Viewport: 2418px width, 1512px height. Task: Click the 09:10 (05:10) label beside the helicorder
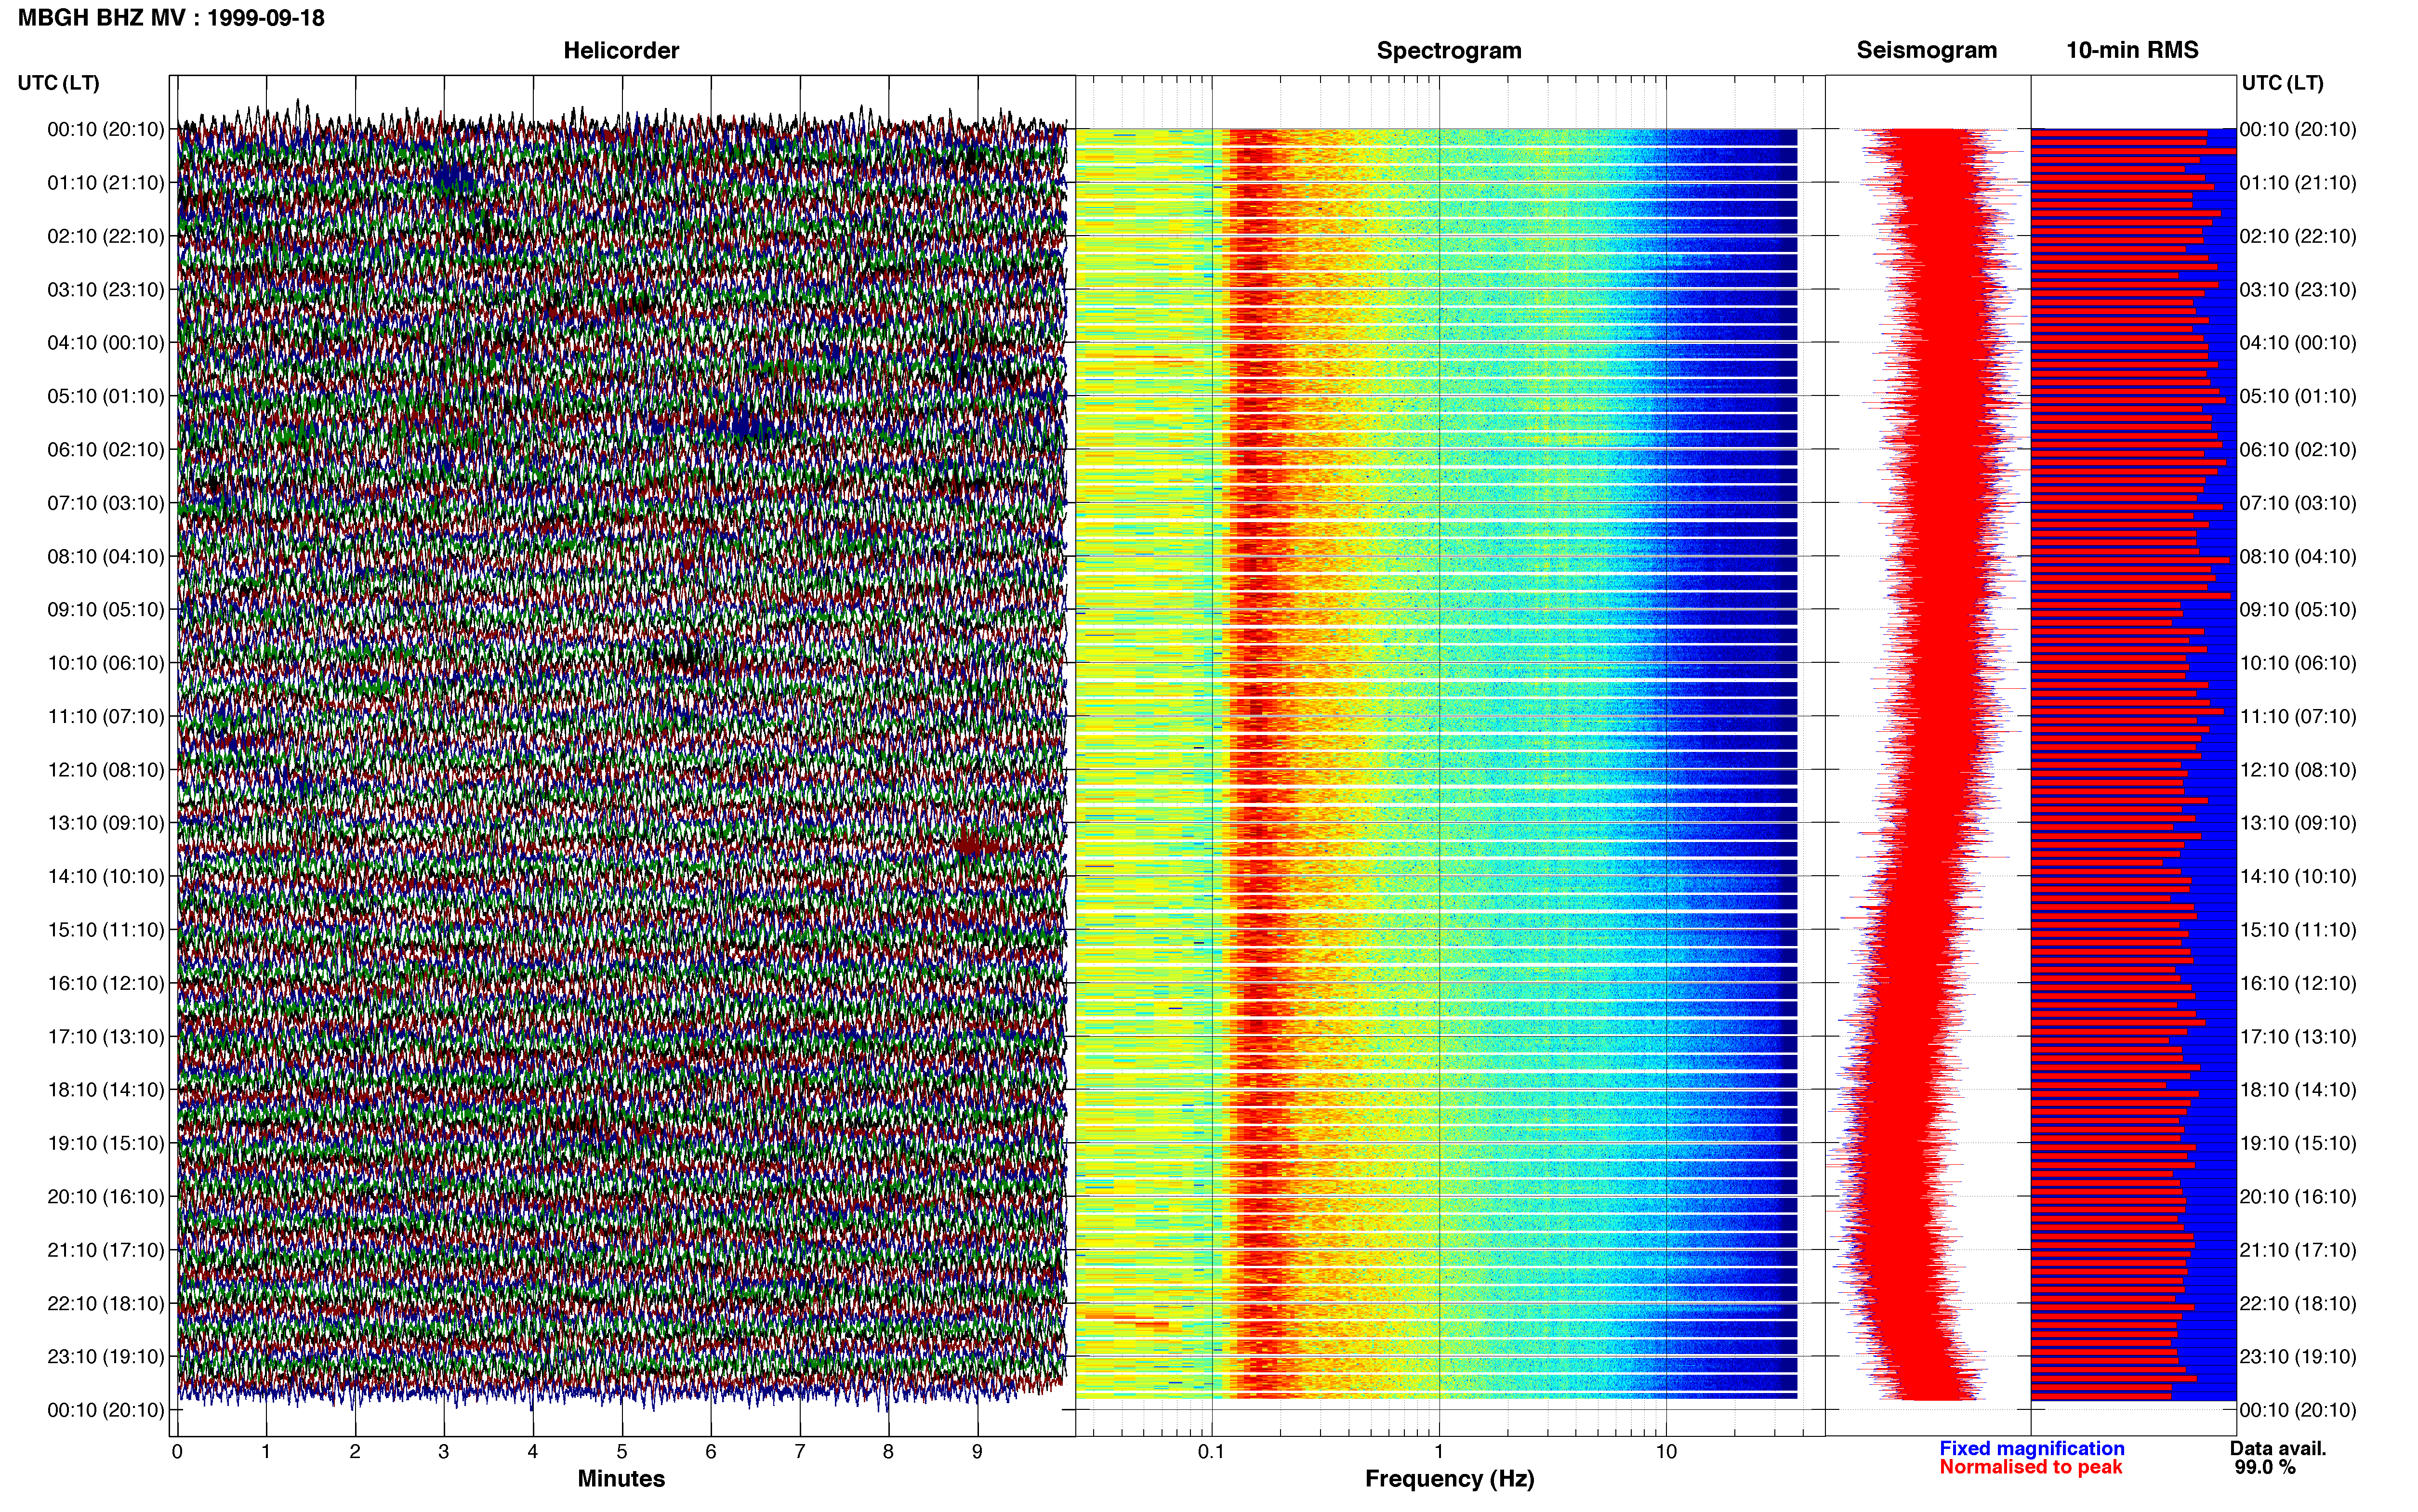click(106, 610)
